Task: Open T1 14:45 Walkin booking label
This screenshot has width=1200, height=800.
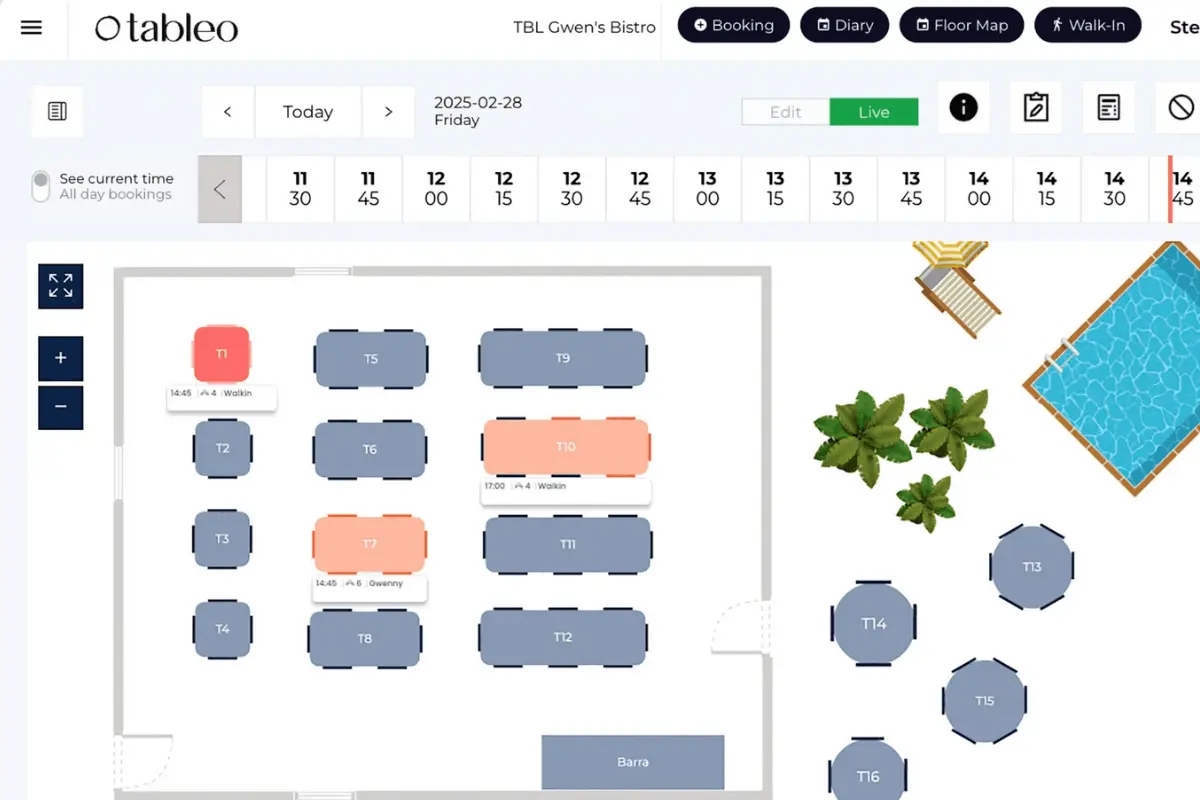Action: point(222,397)
